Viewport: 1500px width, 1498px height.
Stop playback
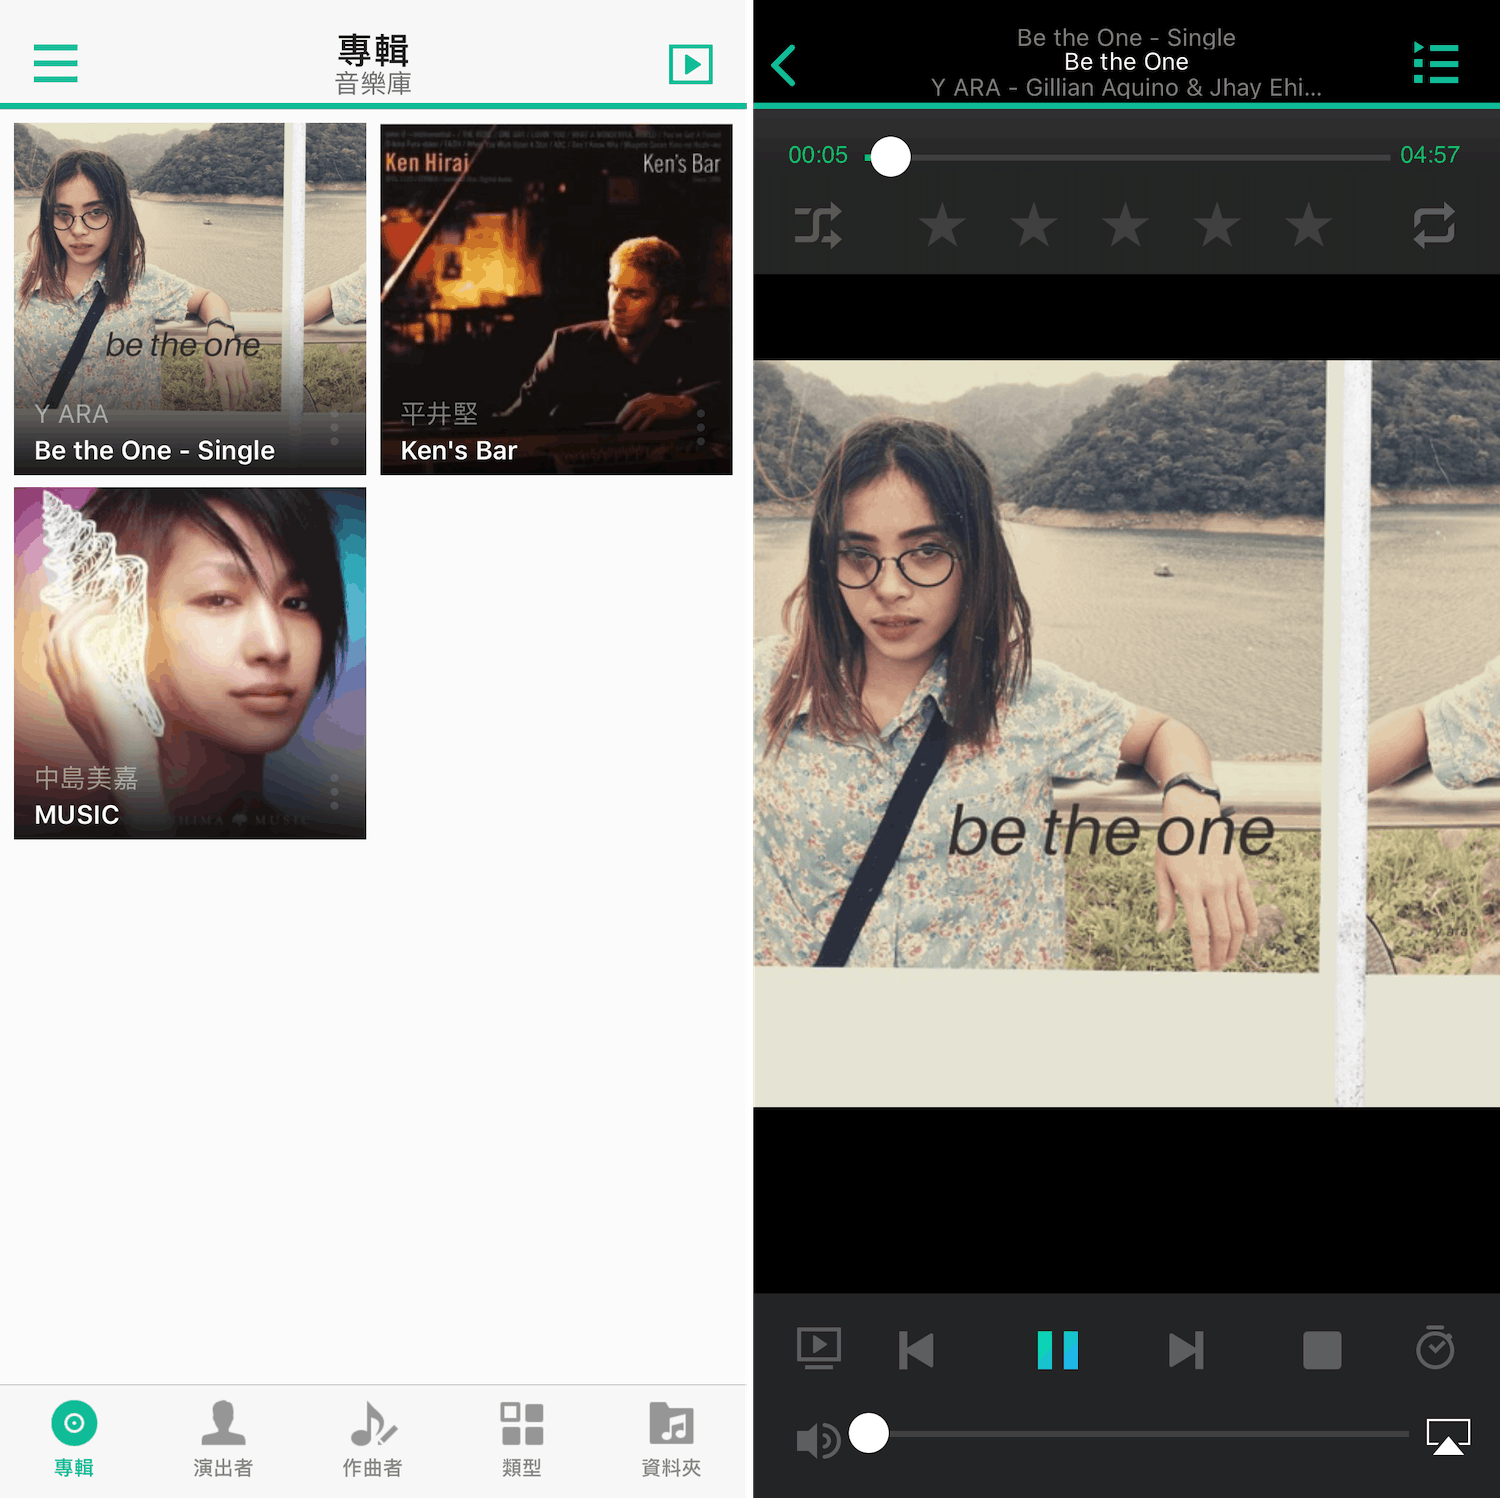1322,1350
